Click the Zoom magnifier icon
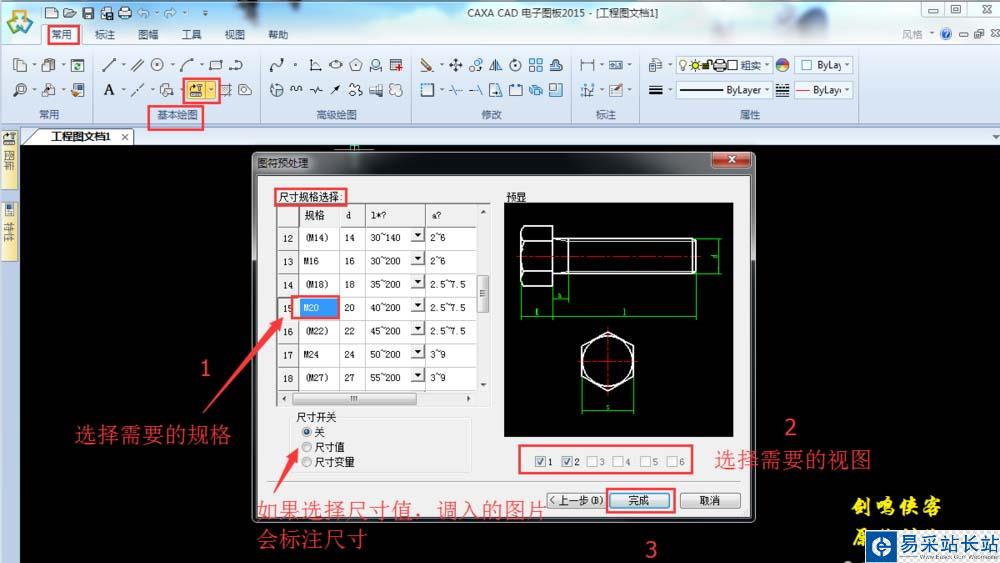 [x=20, y=90]
